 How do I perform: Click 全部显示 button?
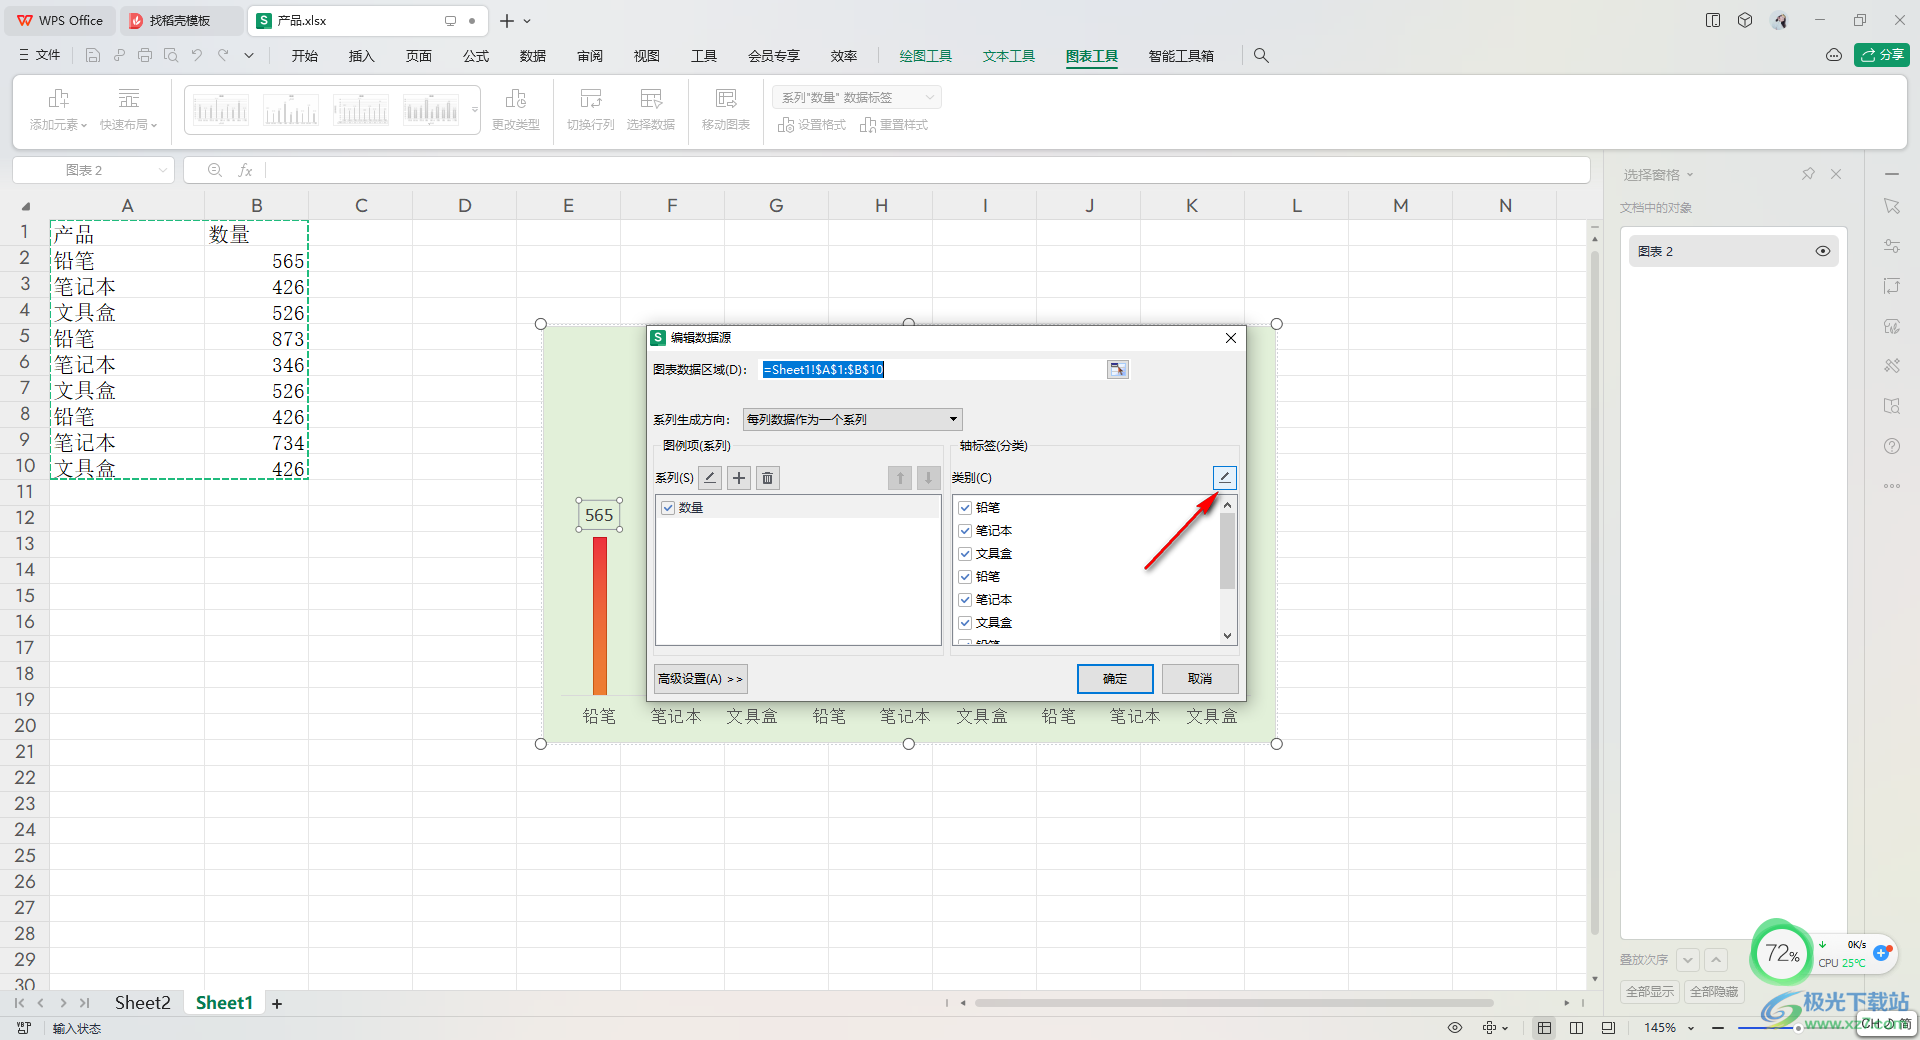tap(1650, 992)
